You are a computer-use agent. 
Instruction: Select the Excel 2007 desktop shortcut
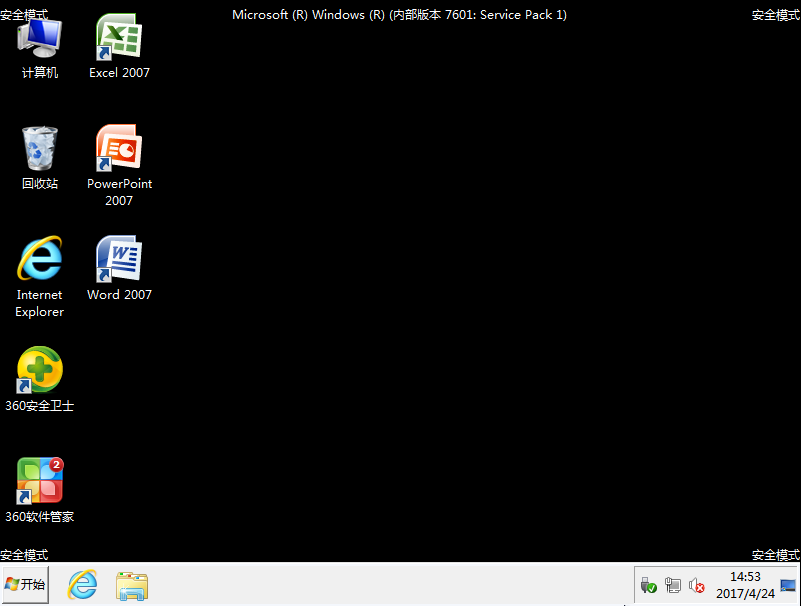pos(119,46)
